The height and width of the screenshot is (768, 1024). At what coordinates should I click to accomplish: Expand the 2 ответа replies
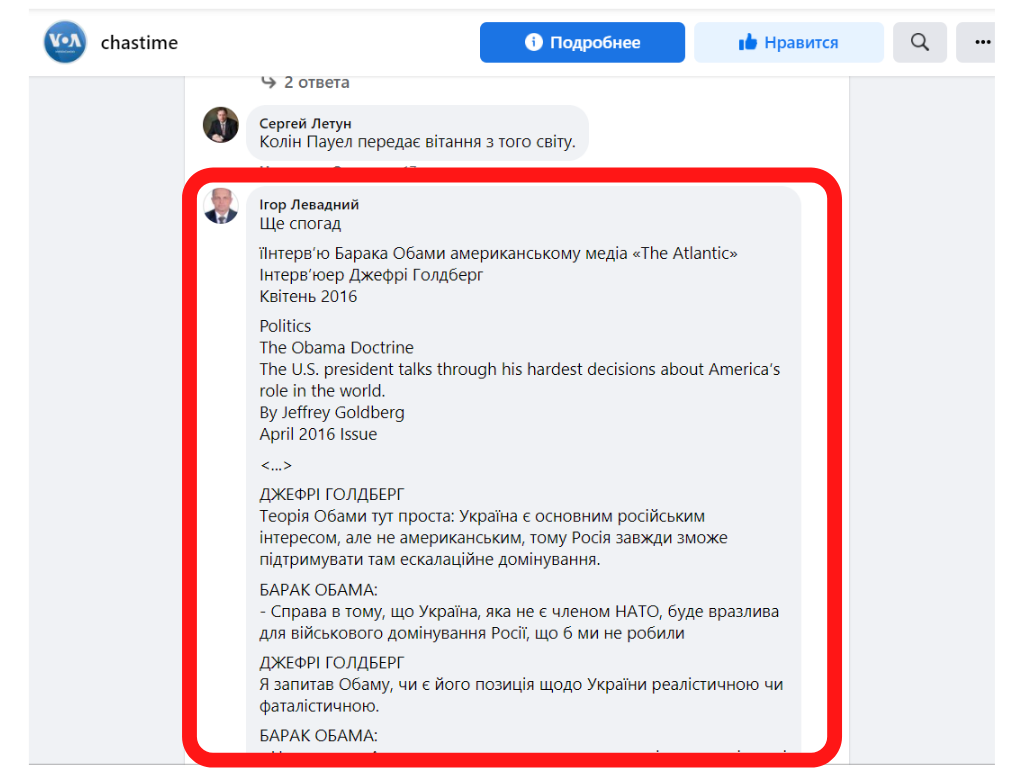(317, 82)
